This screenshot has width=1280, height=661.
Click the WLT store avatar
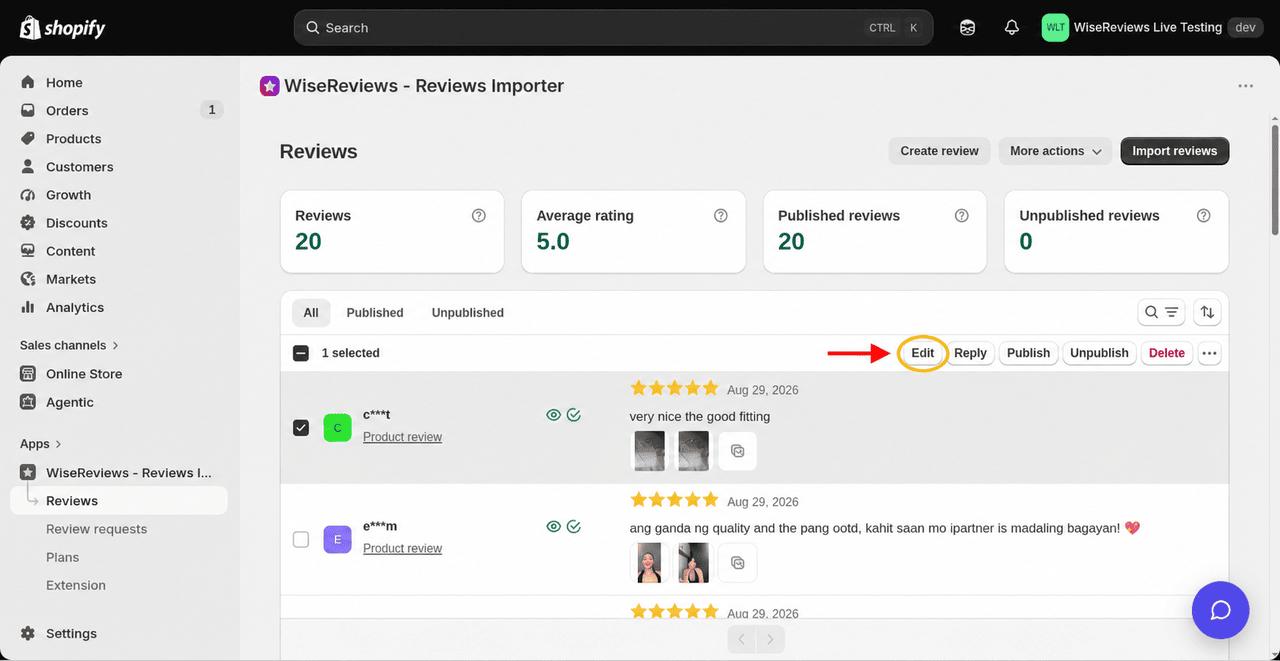[x=1055, y=28]
